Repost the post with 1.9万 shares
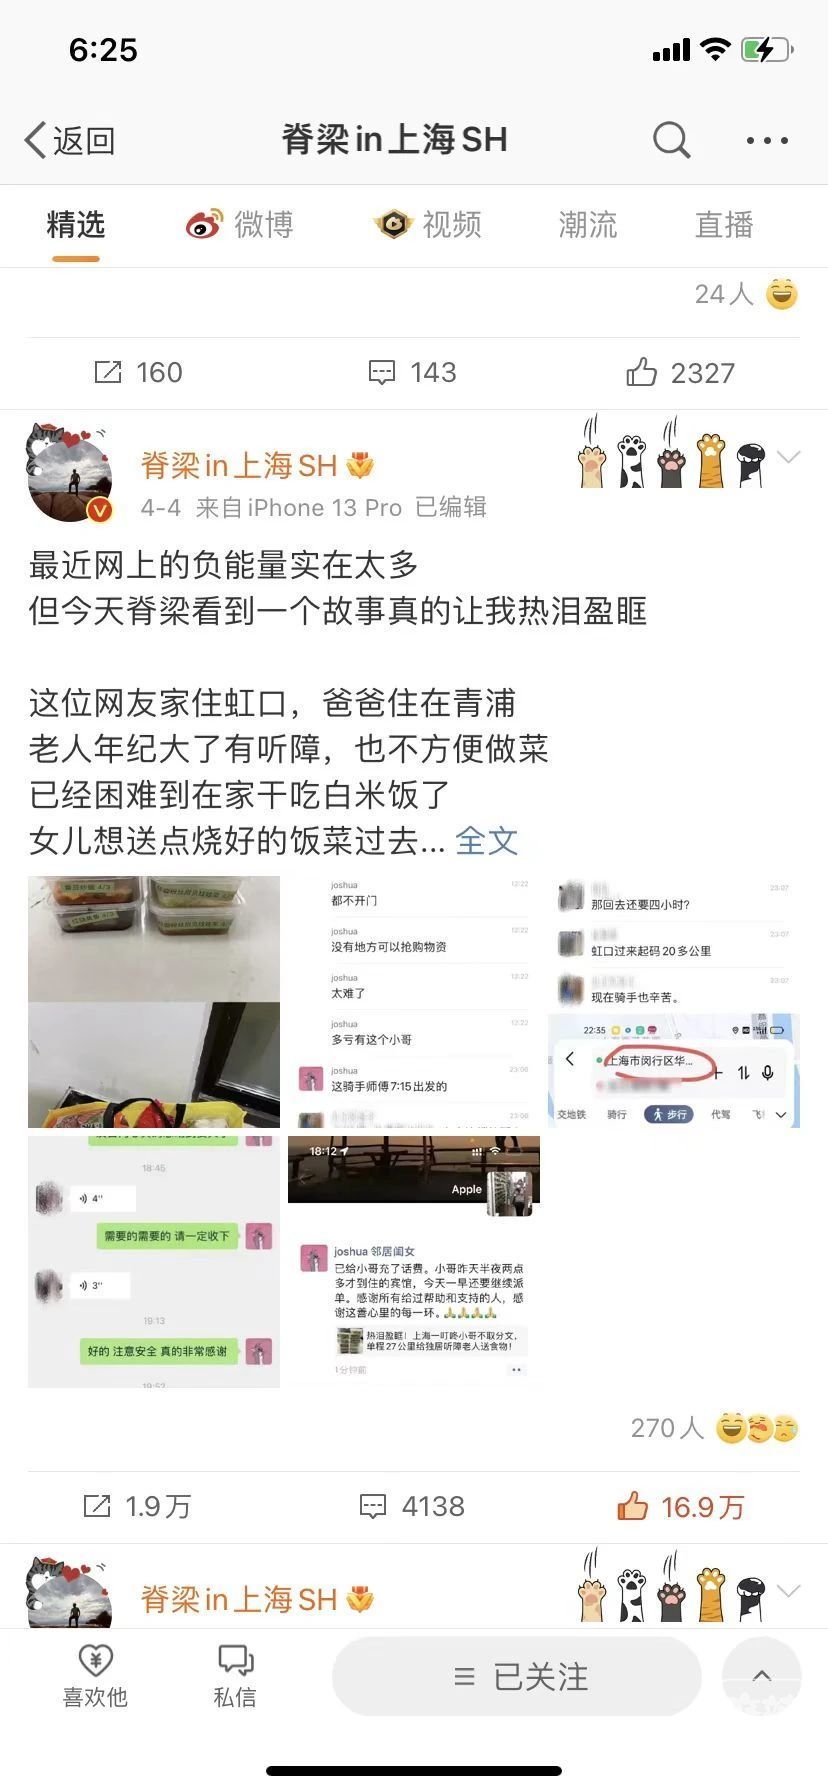The image size is (828, 1792). [136, 1506]
